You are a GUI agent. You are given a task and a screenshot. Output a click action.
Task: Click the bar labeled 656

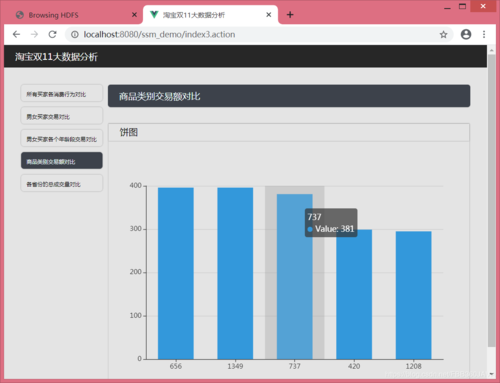176,273
